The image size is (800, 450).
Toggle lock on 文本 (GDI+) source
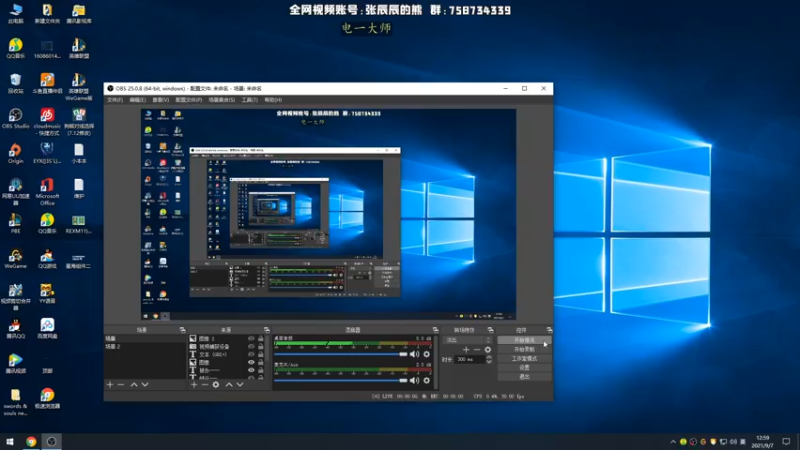tap(261, 354)
